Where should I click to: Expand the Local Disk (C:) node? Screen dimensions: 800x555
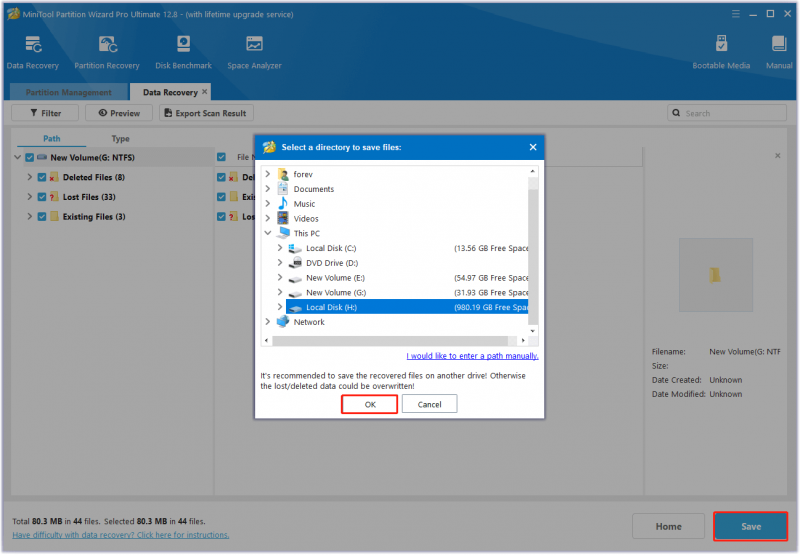[280, 248]
